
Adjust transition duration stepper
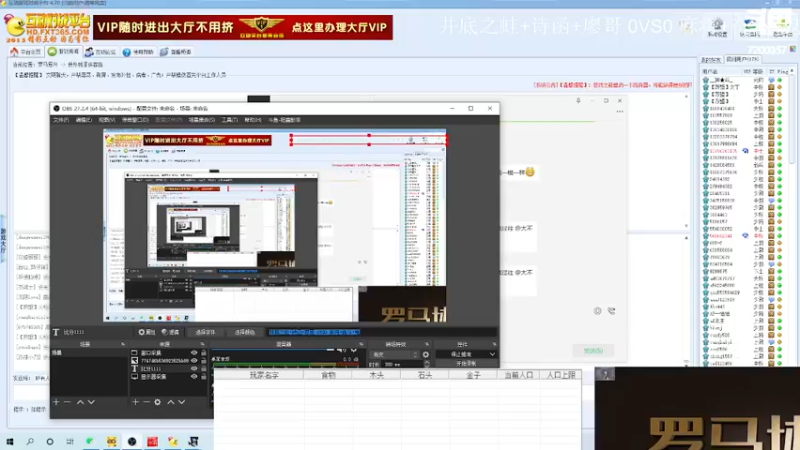point(427,364)
